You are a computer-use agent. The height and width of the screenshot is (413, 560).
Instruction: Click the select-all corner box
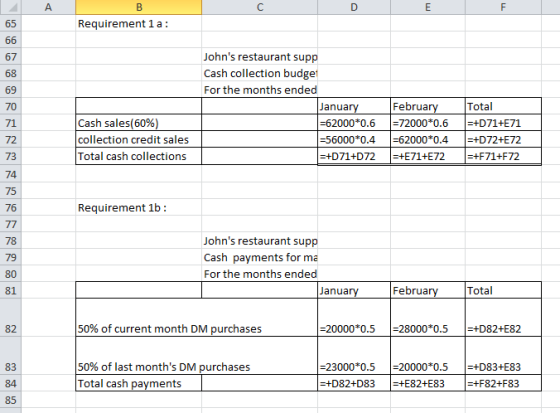pos(11,7)
